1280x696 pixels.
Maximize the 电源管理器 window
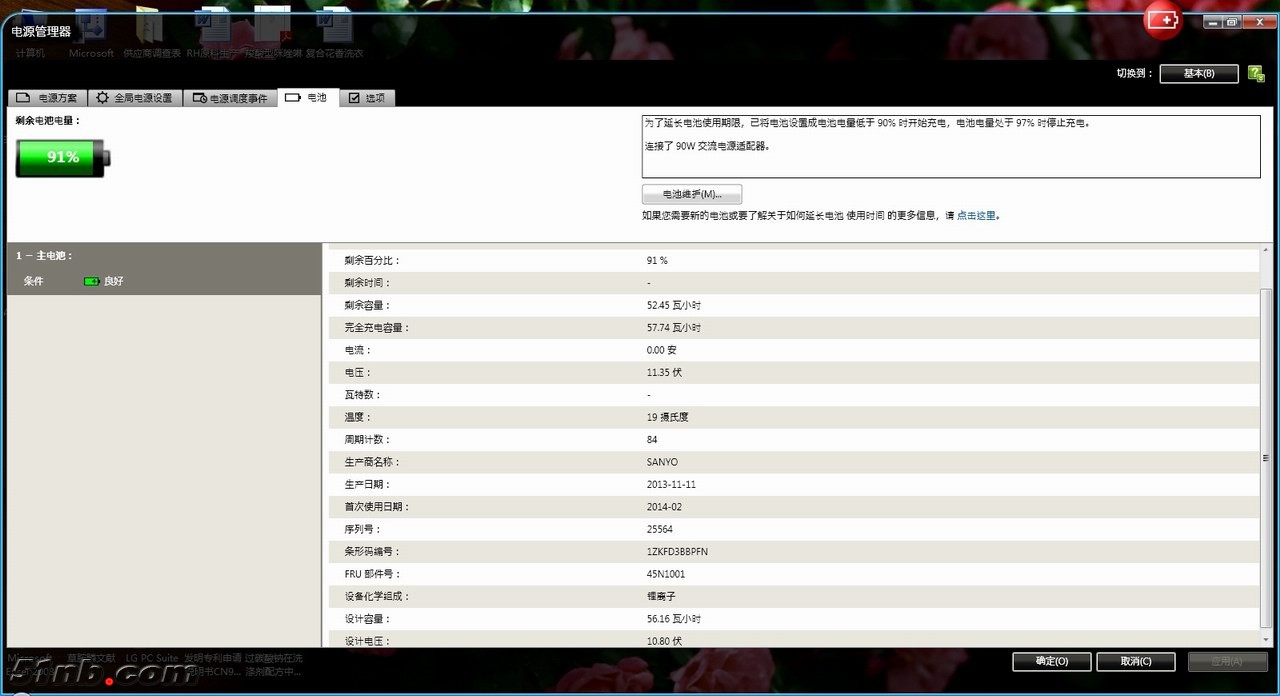pyautogui.click(x=1231, y=22)
